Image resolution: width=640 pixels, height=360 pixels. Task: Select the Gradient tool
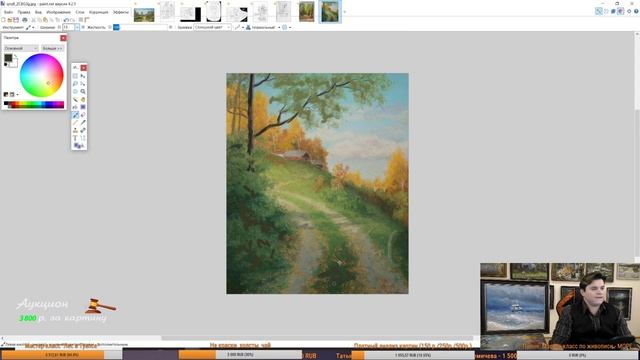pyautogui.click(x=83, y=107)
